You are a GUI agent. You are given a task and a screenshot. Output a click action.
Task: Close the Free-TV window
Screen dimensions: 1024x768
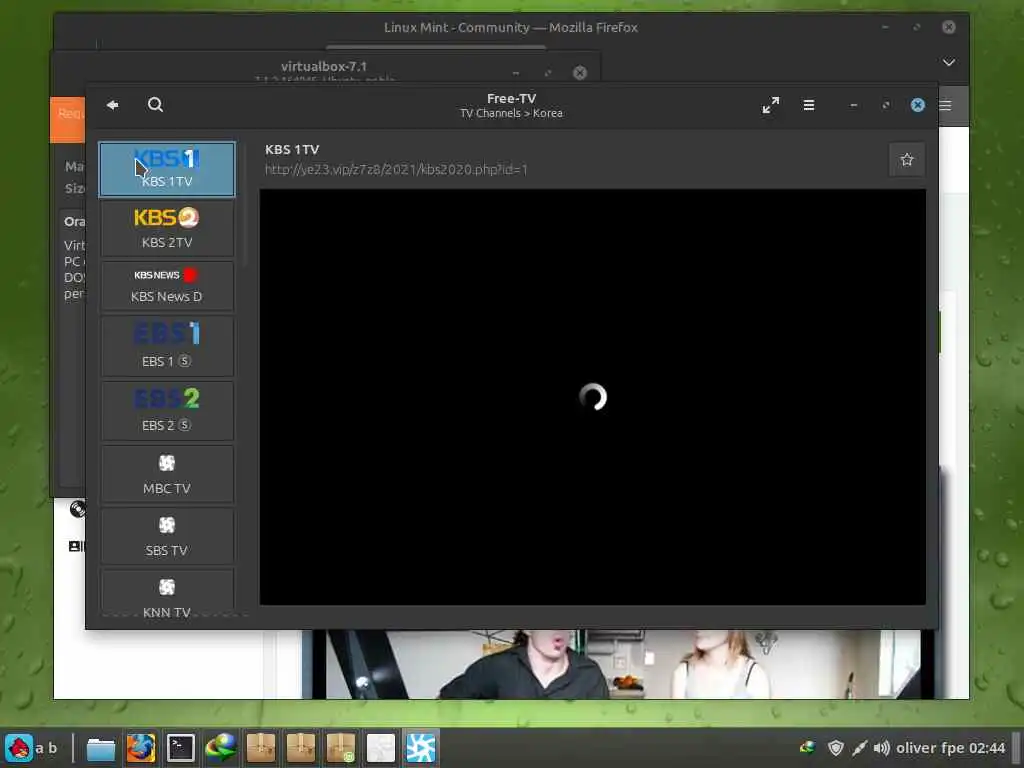(x=918, y=105)
